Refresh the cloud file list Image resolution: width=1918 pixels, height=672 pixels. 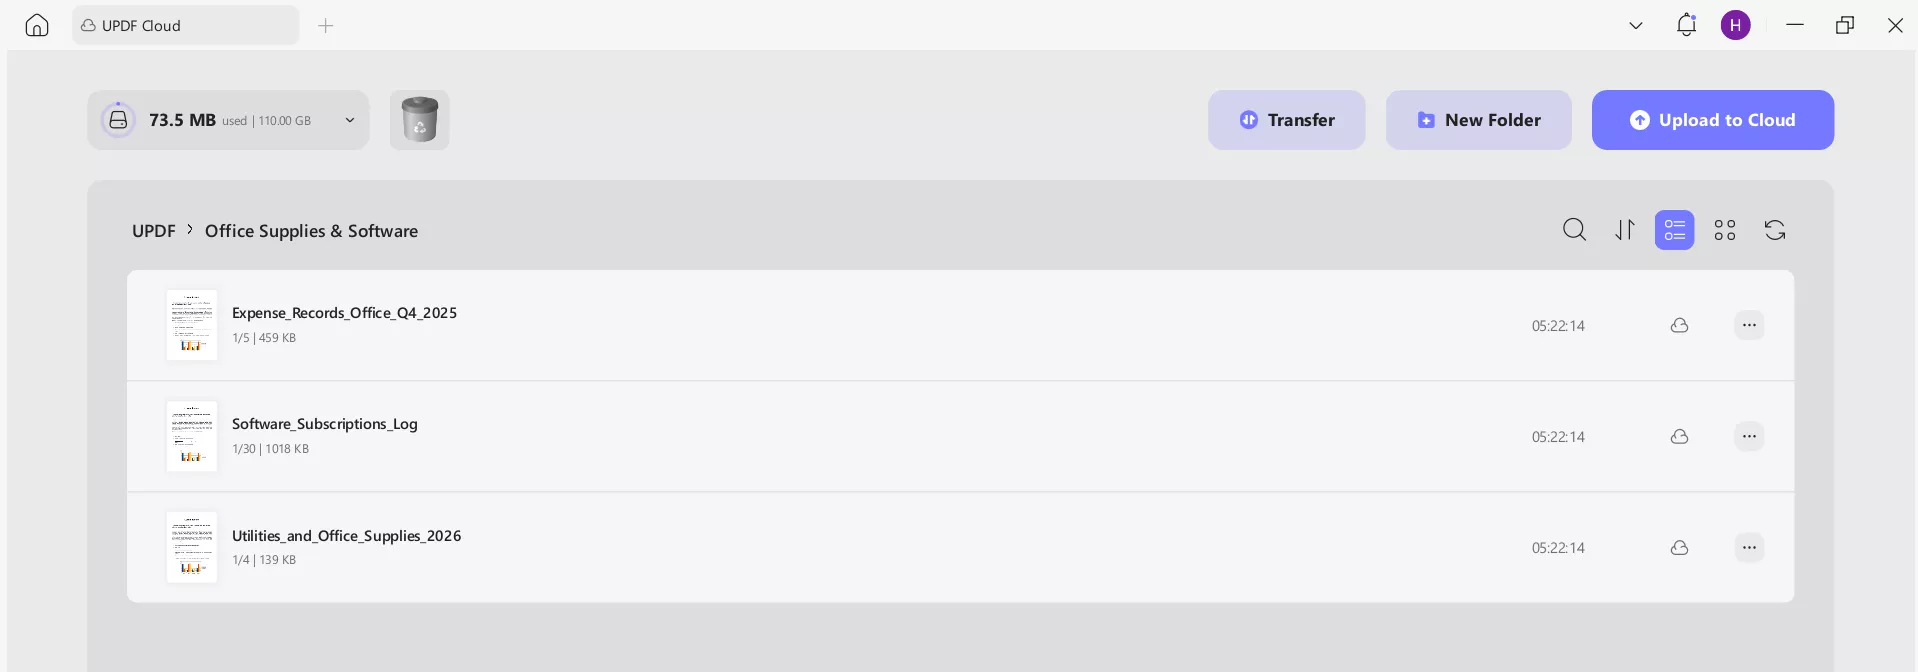(1775, 230)
